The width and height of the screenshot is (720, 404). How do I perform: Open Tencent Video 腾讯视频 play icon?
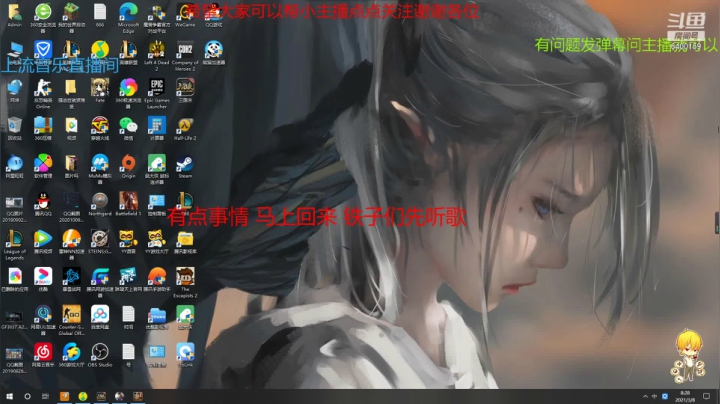[43, 239]
